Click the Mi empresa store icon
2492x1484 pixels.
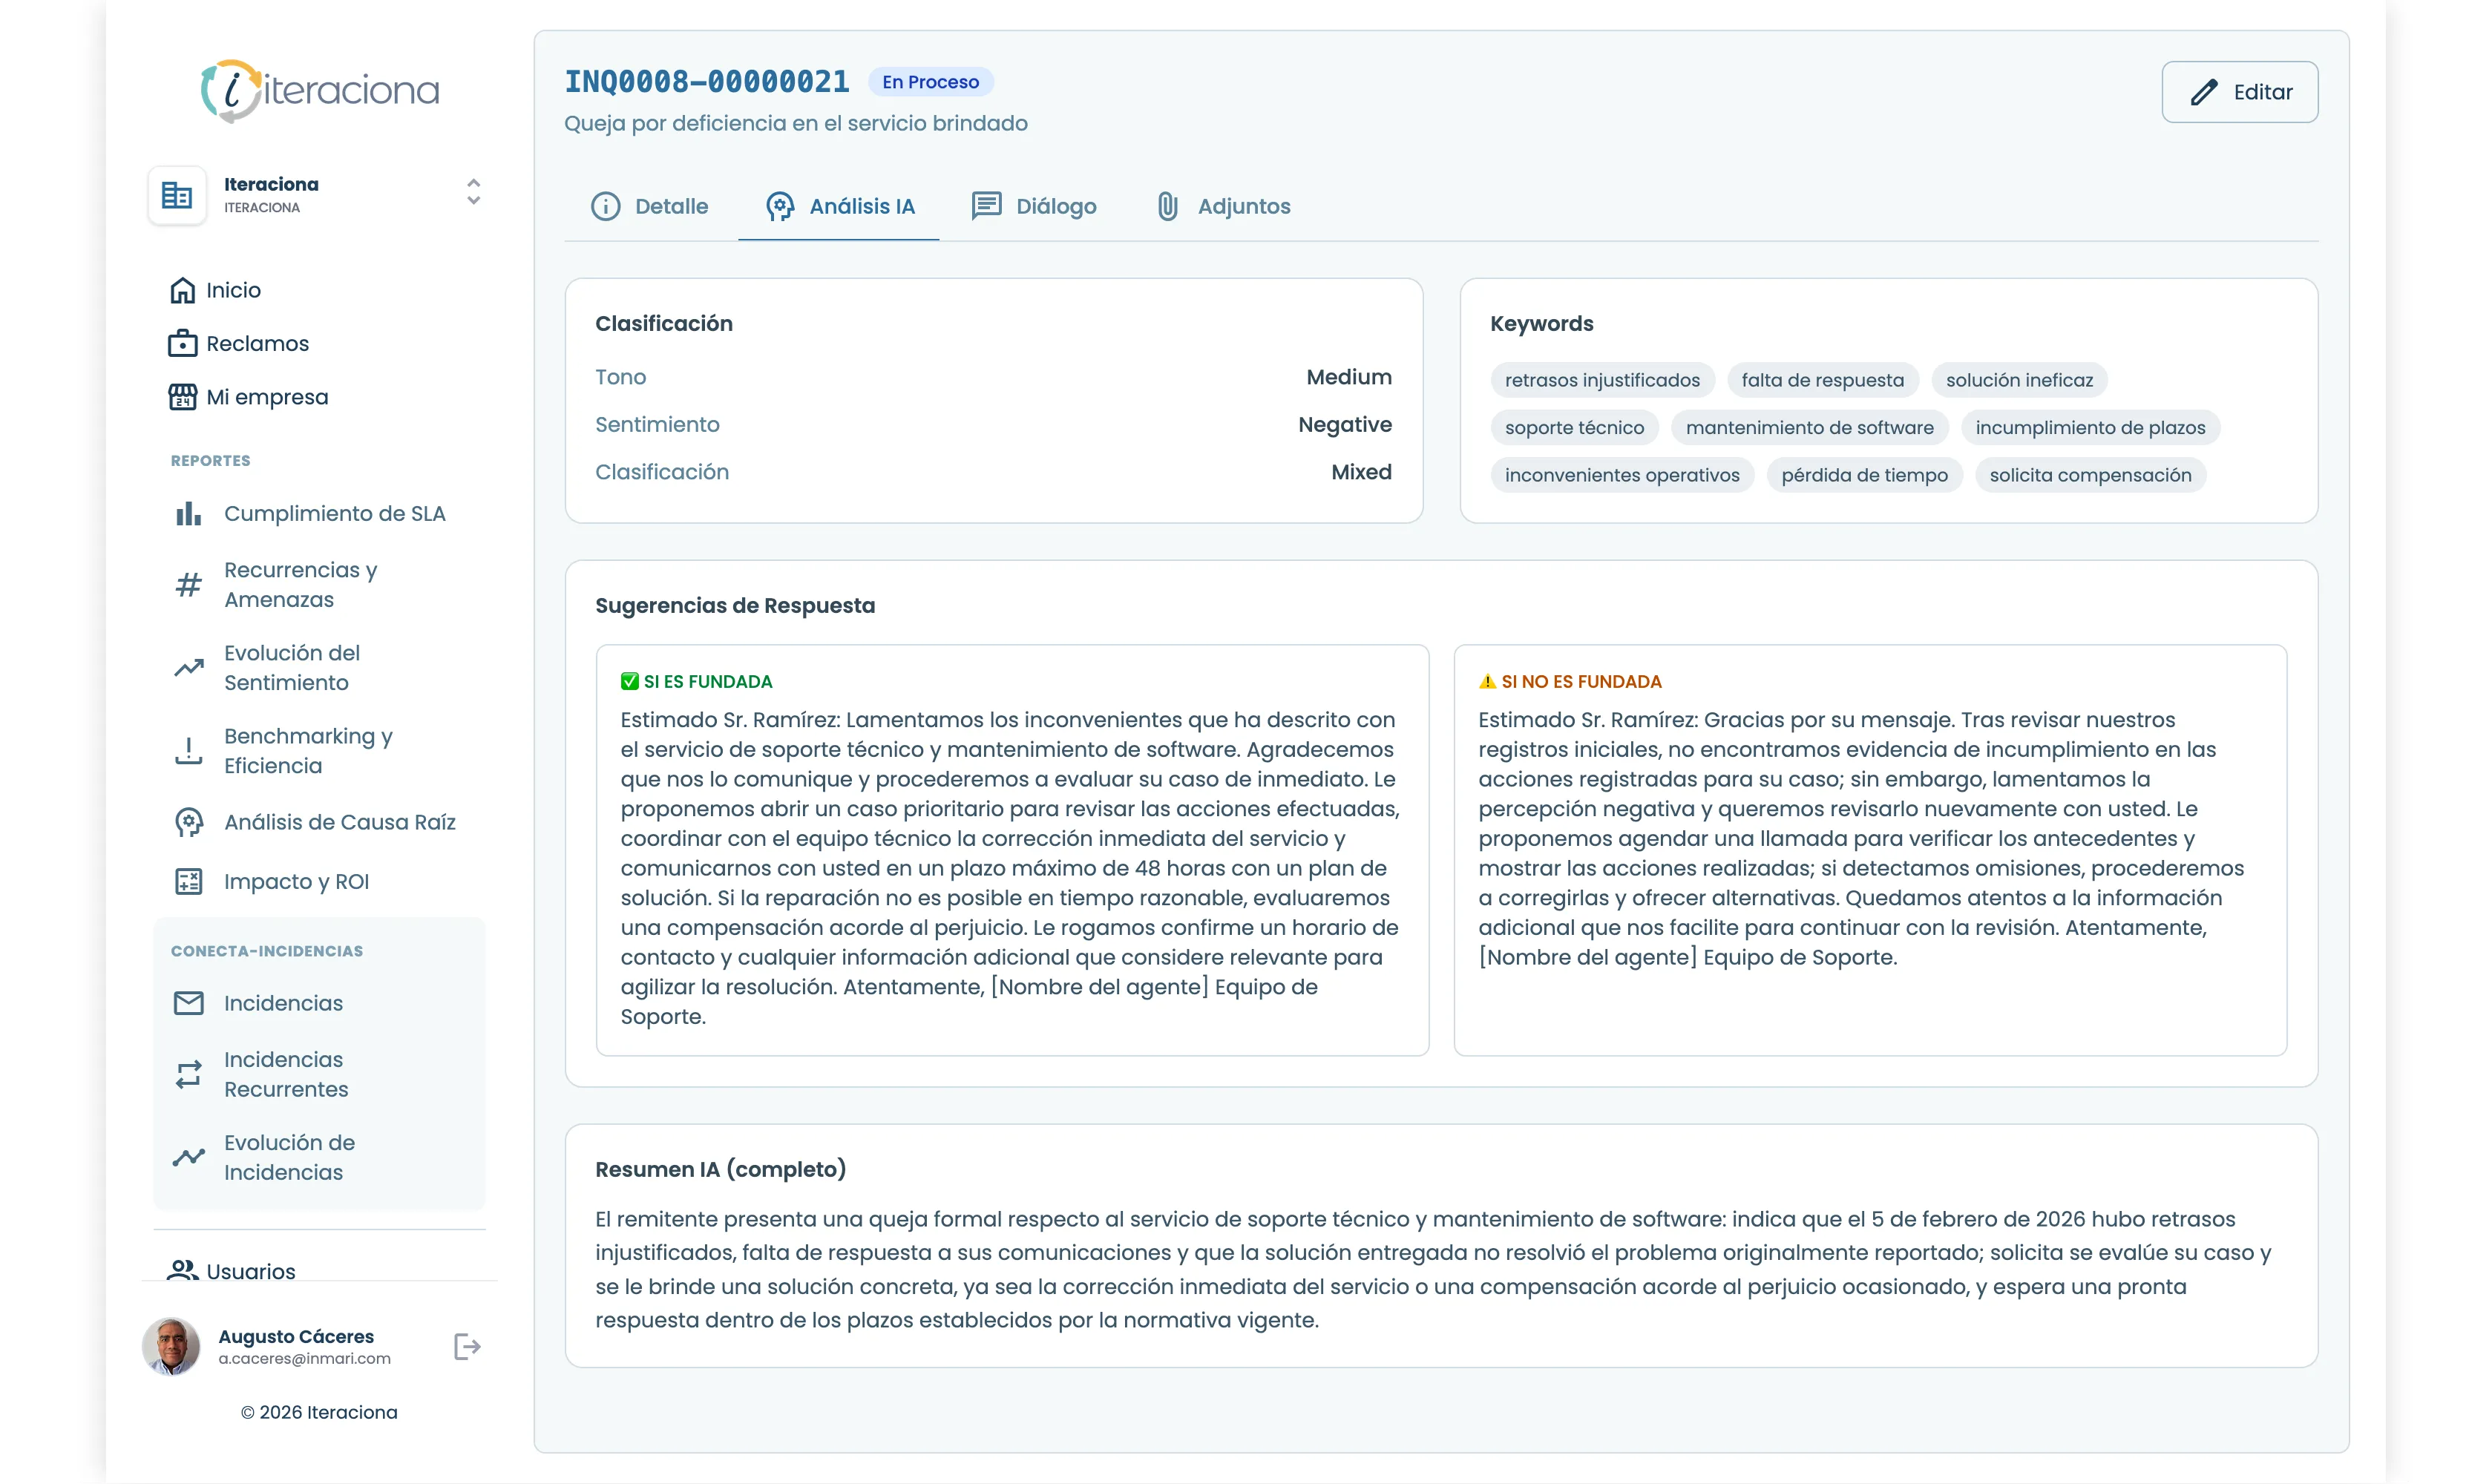[x=182, y=397]
